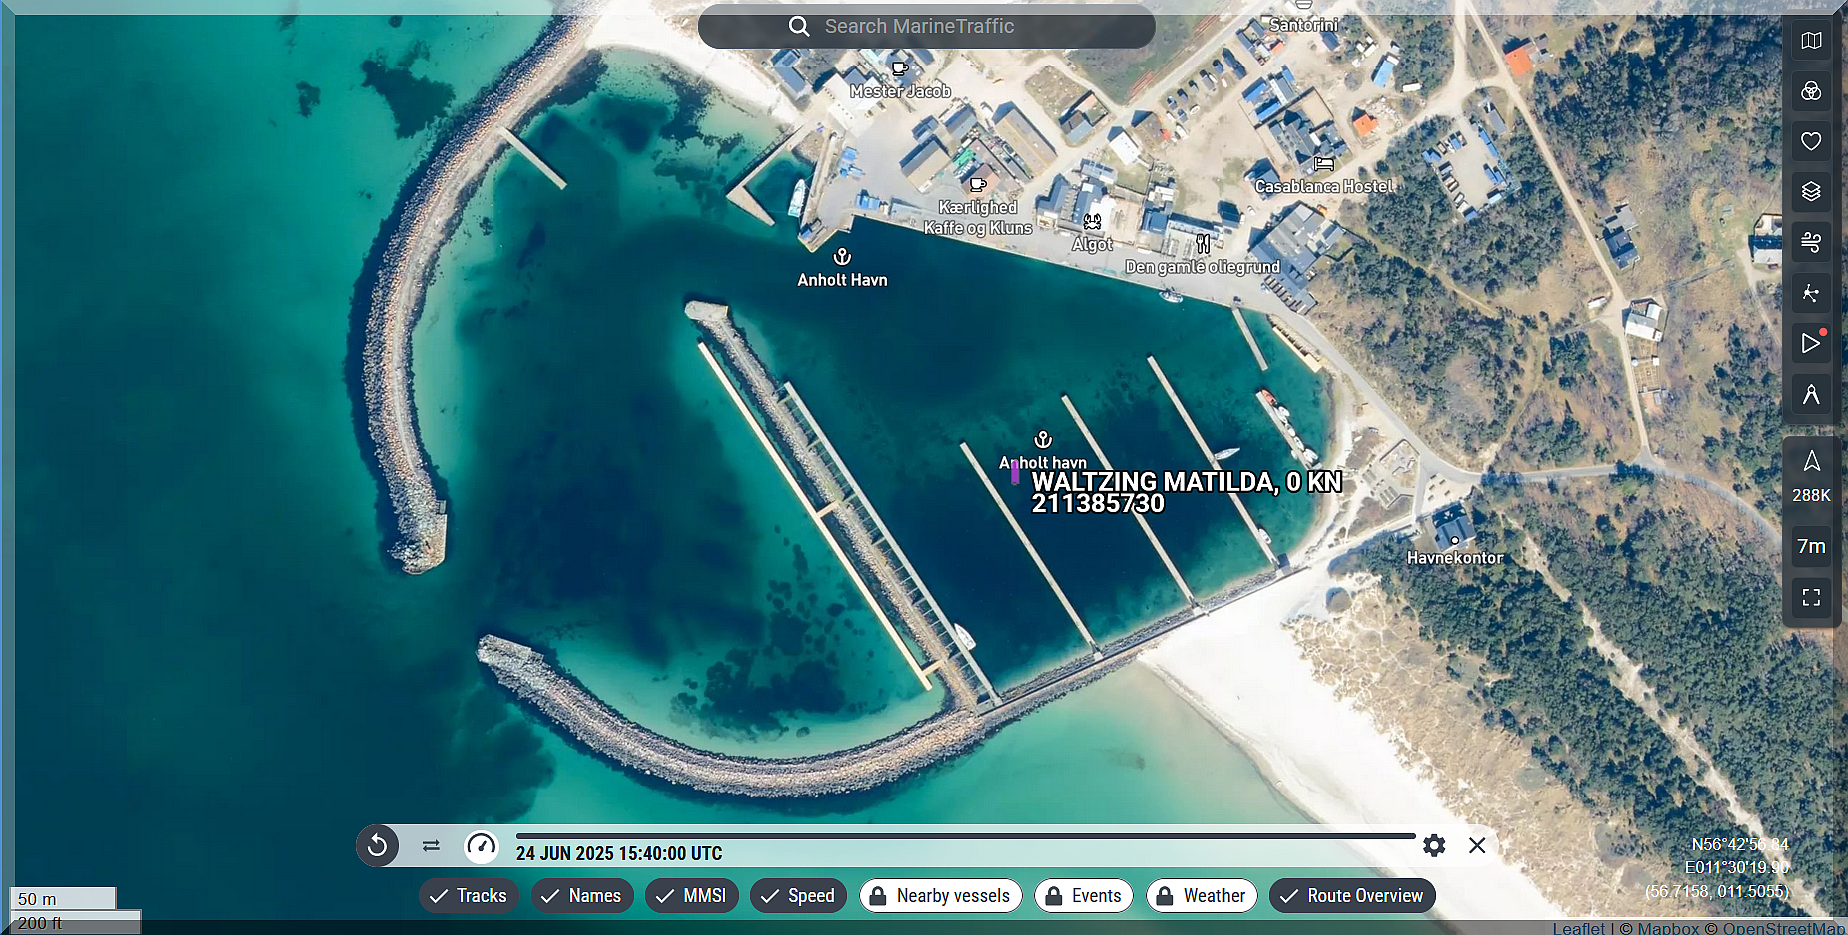Viewport: 1848px width, 935px height.
Task: Disable the Names label toggle
Action: click(x=580, y=896)
